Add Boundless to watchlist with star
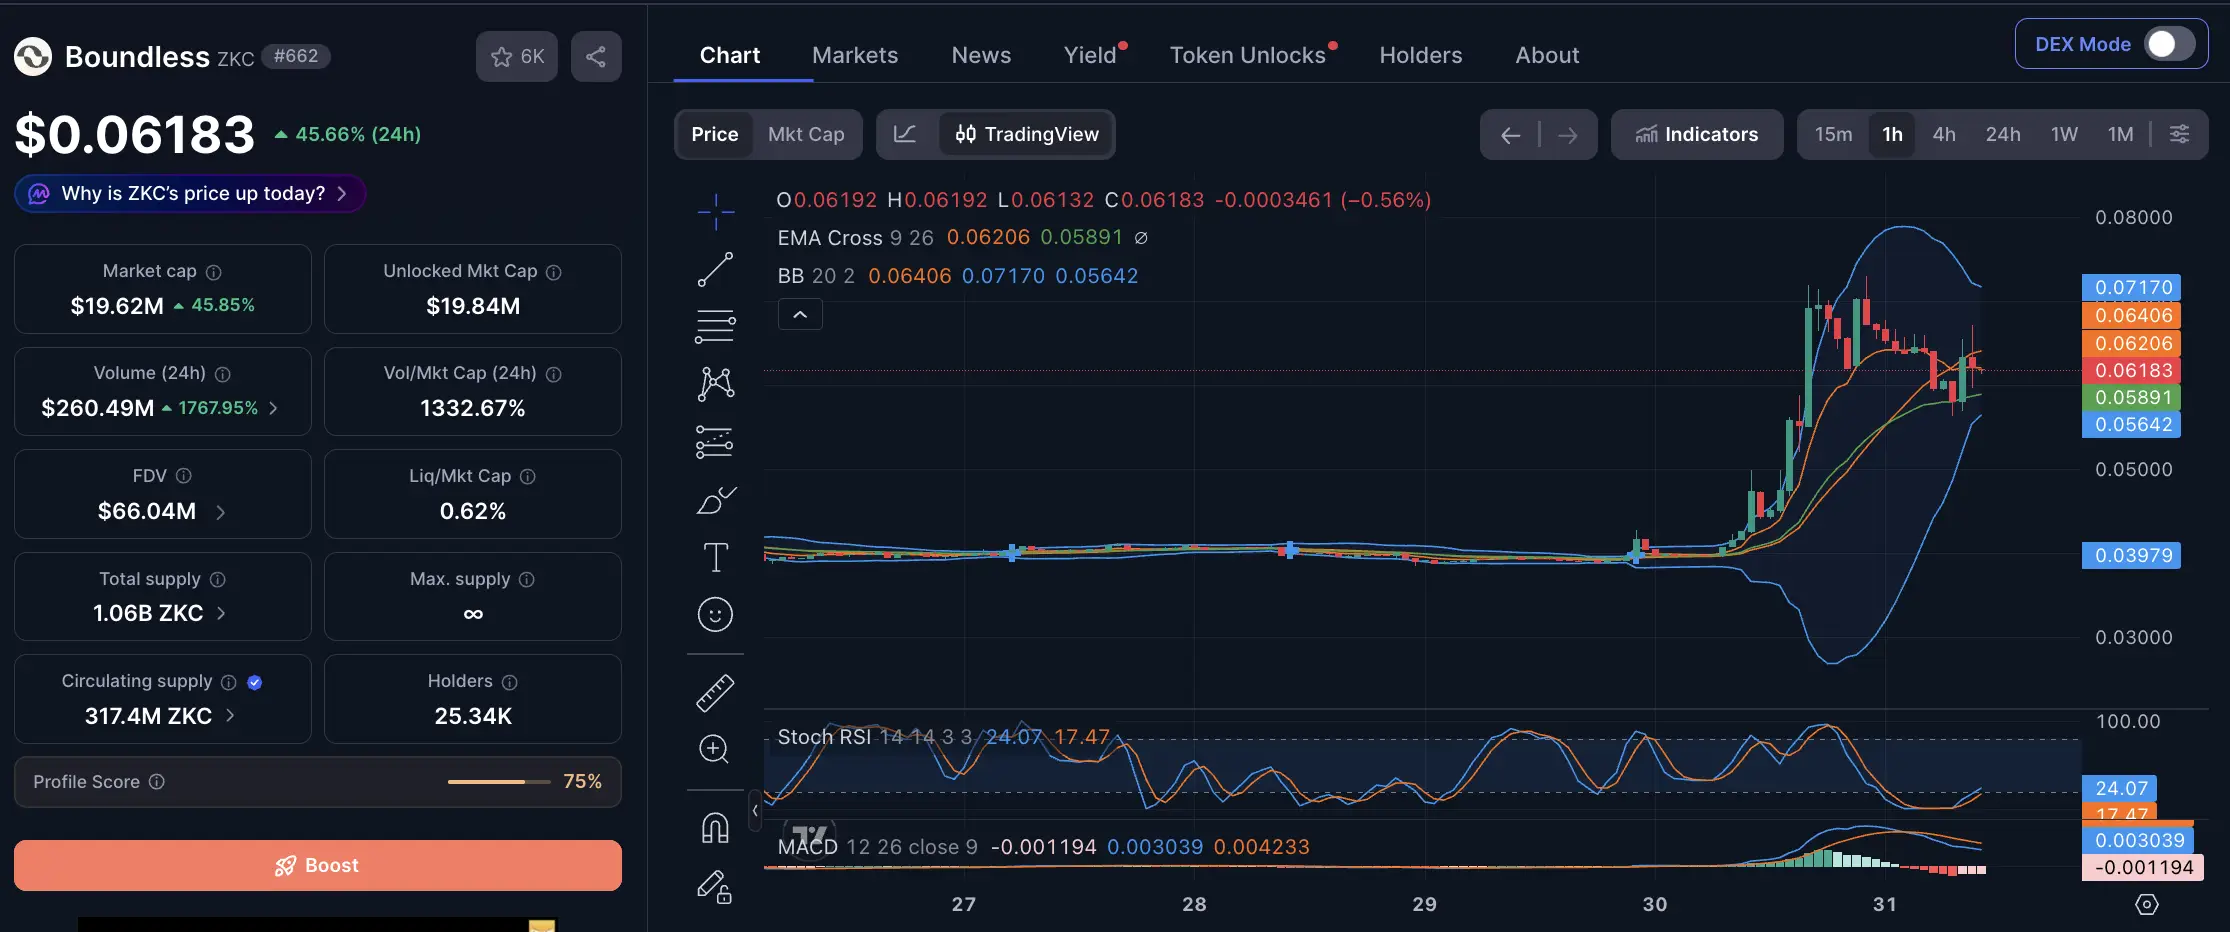 click(x=517, y=56)
